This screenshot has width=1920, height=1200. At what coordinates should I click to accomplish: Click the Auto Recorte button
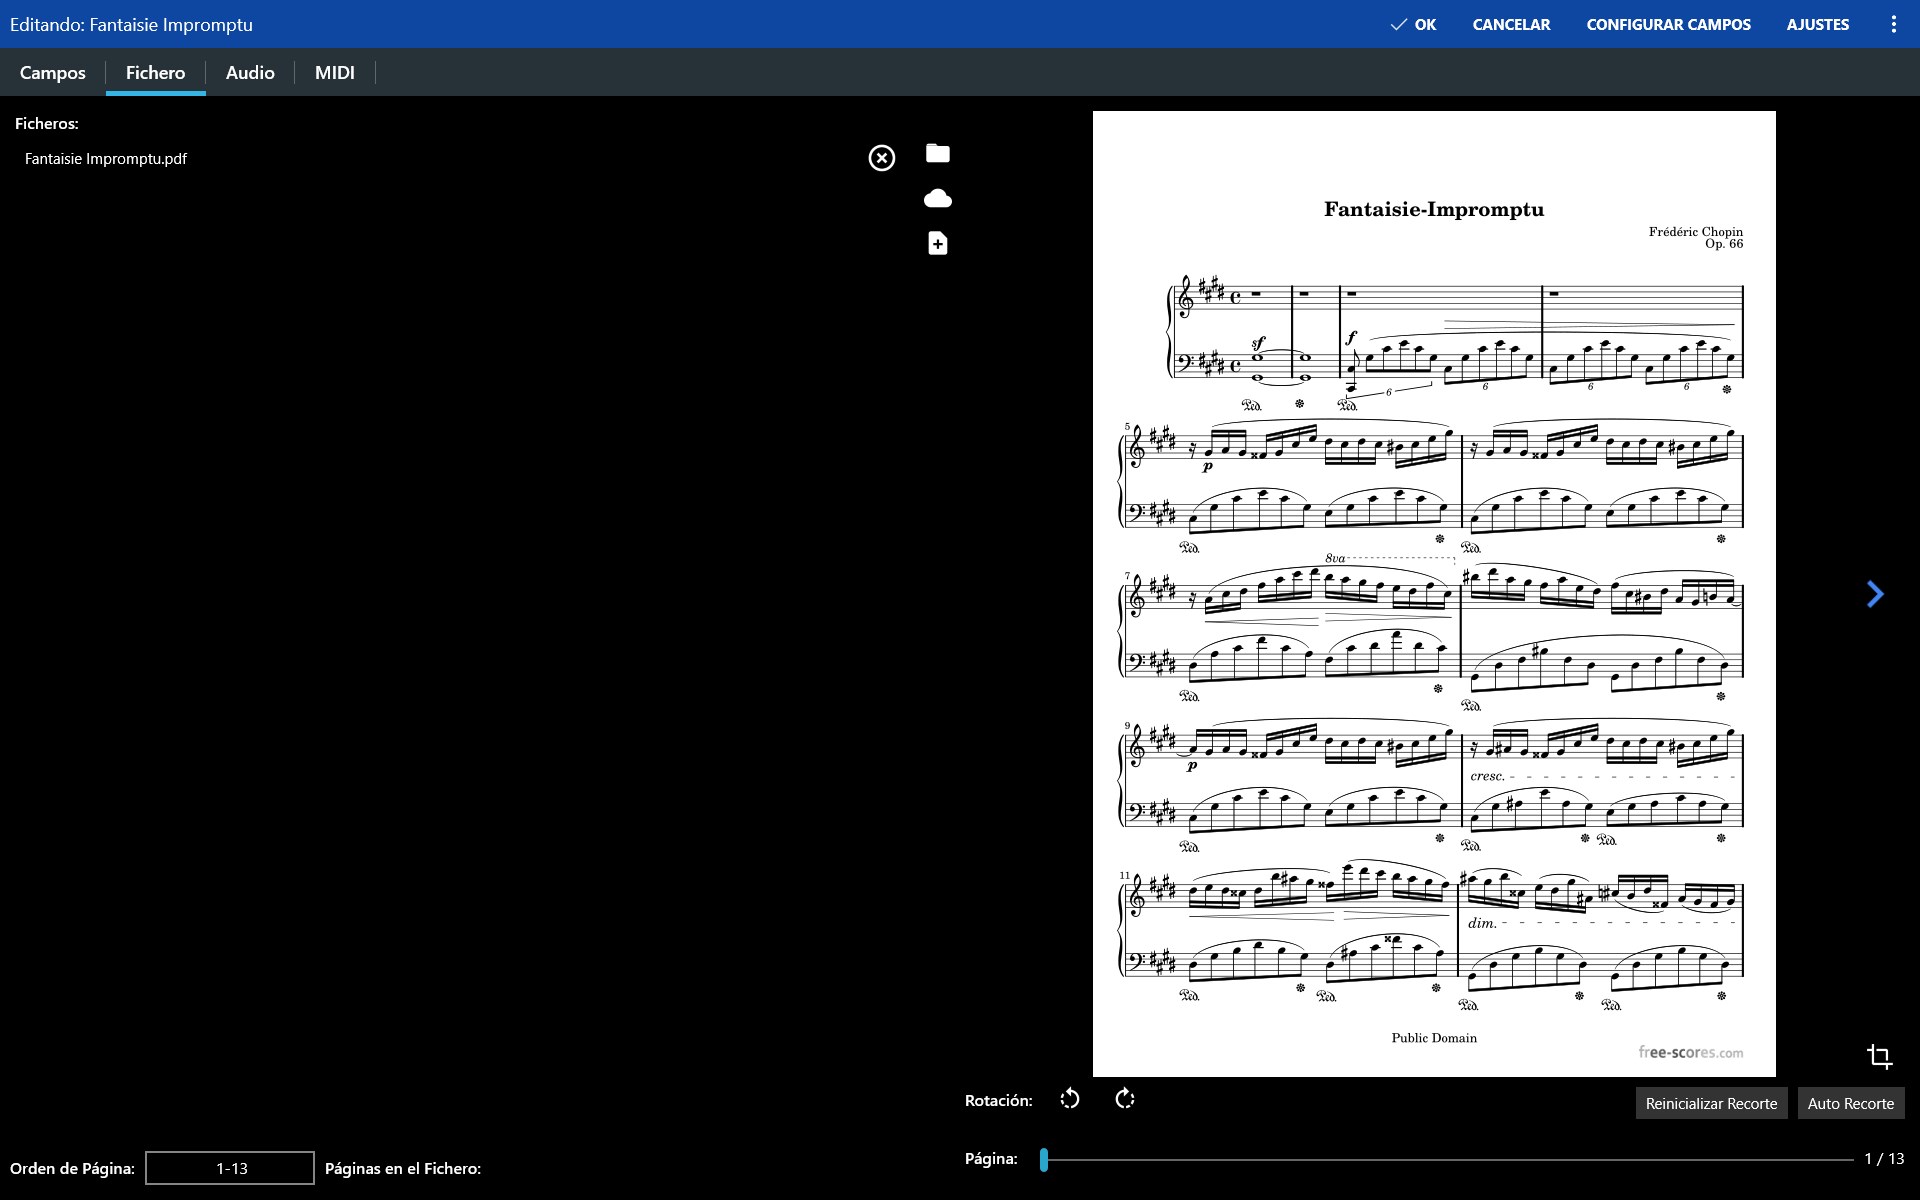(1850, 1103)
